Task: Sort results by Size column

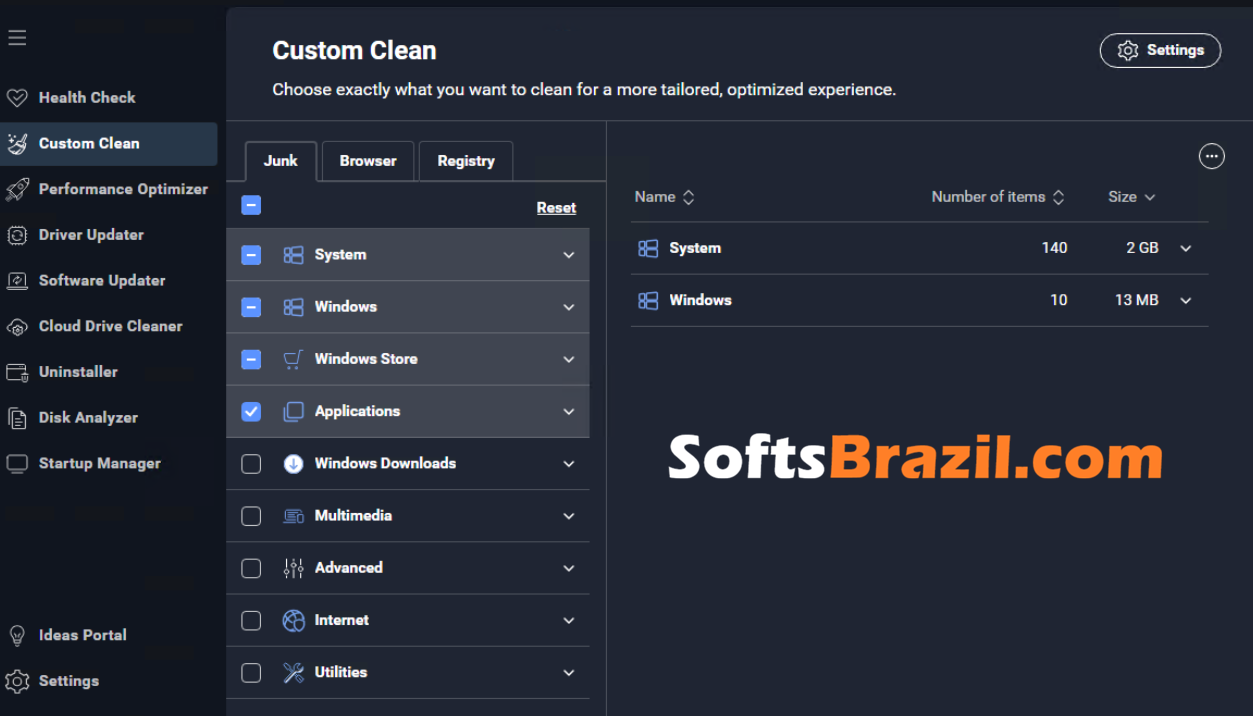Action: point(1131,197)
